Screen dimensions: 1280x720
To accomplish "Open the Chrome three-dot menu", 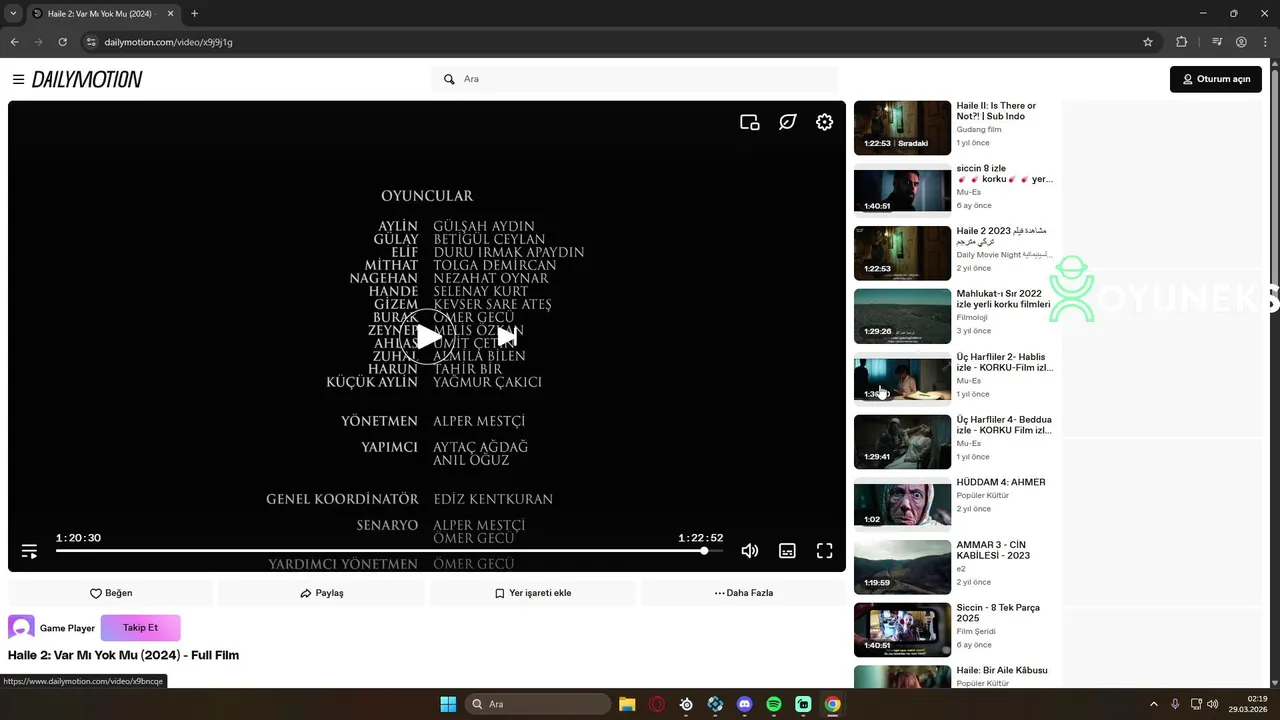I will coord(1265,42).
